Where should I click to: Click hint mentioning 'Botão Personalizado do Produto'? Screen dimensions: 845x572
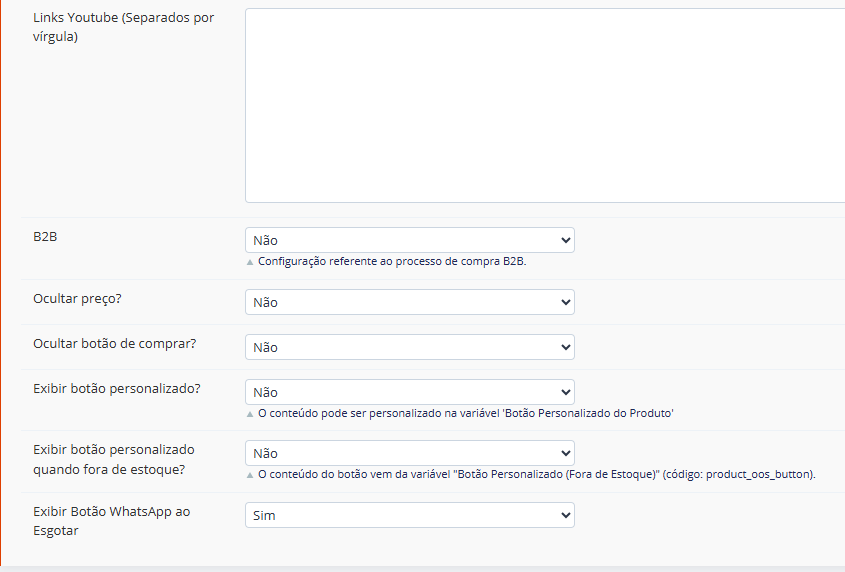[466, 414]
